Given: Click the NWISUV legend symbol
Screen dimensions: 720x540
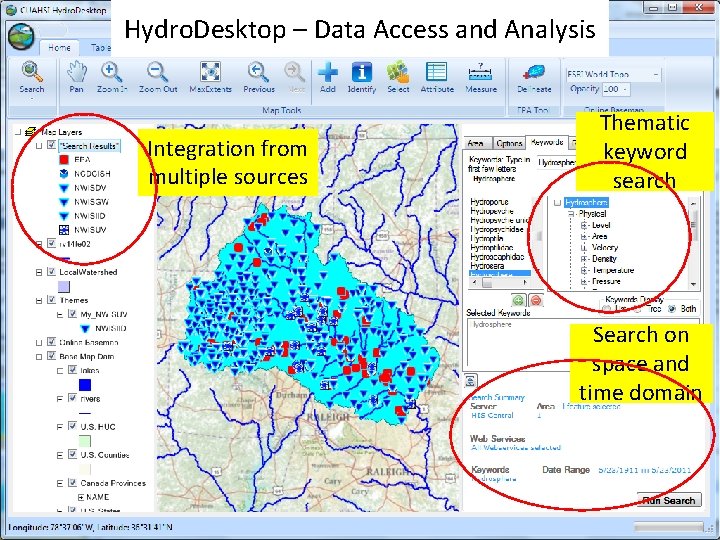Looking at the screenshot, I should [64, 230].
